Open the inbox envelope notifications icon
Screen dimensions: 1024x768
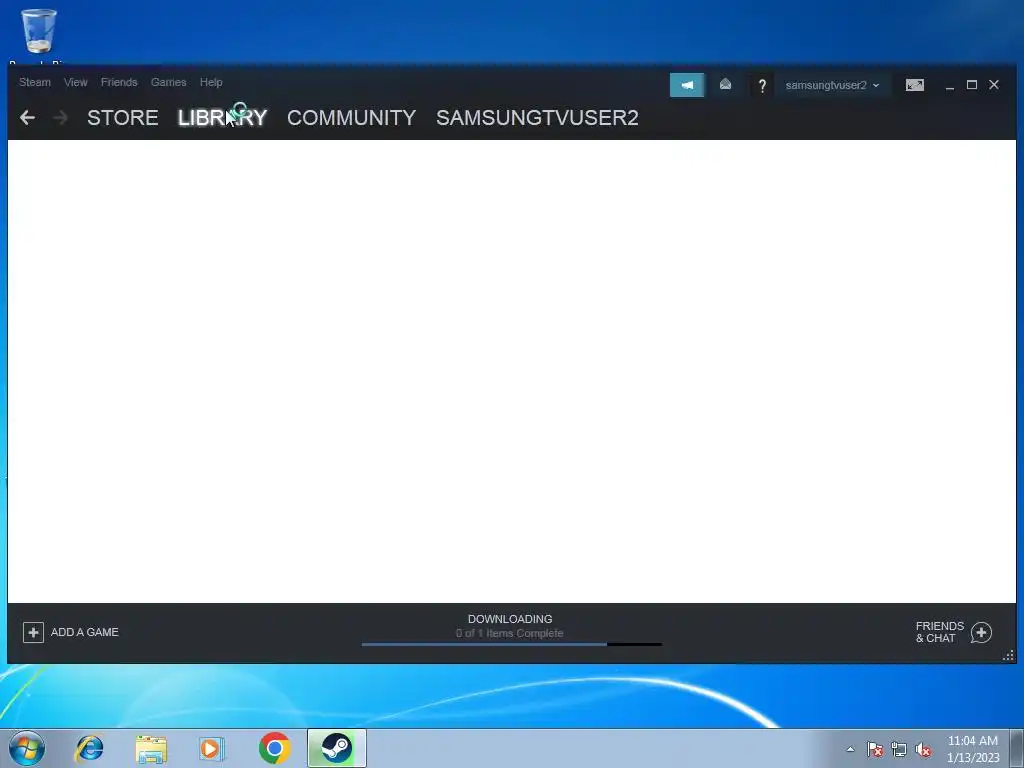click(x=725, y=85)
